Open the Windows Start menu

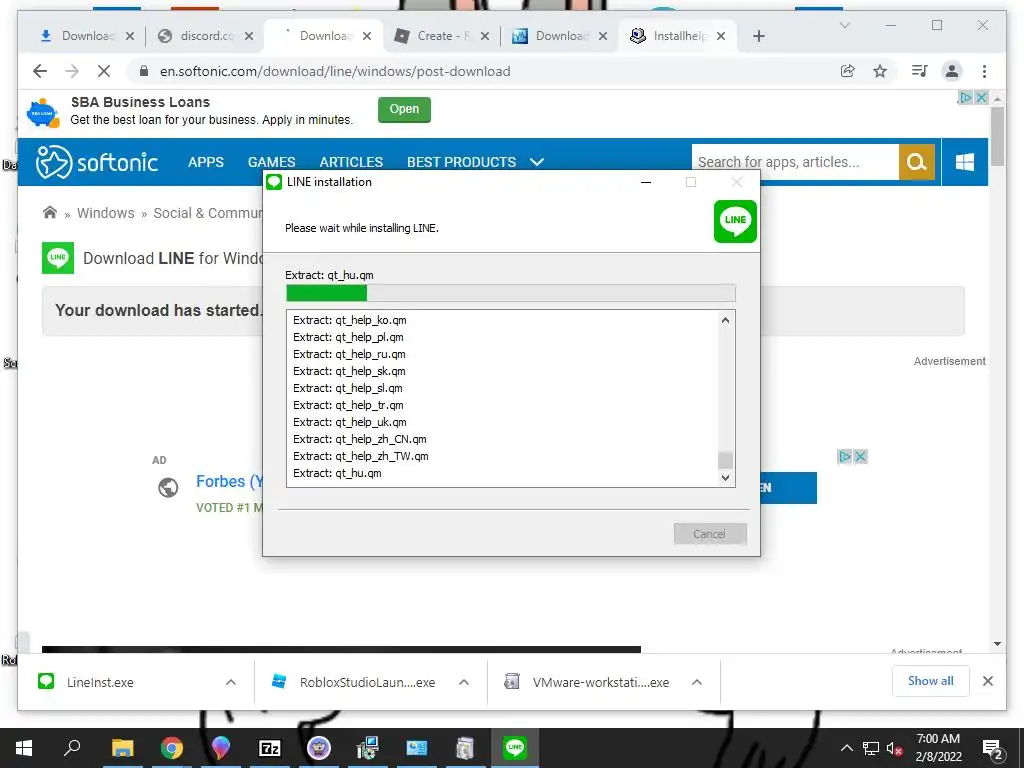pos(24,748)
